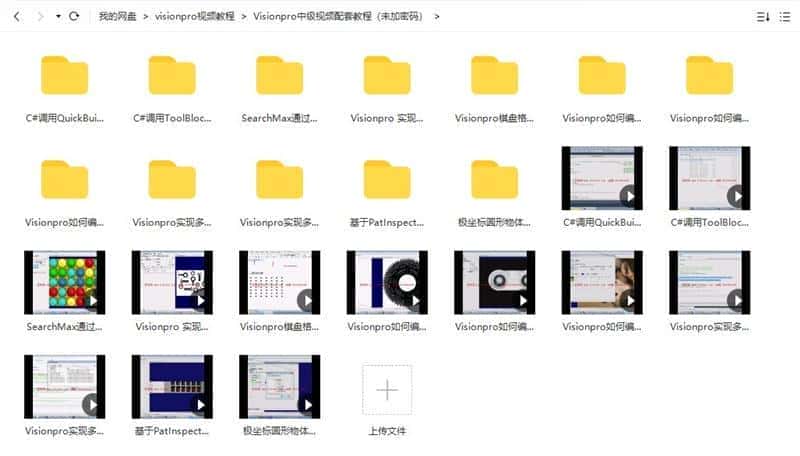Play the Visionpro如何编... video showing a gear
The image size is (800, 456).
tap(387, 282)
